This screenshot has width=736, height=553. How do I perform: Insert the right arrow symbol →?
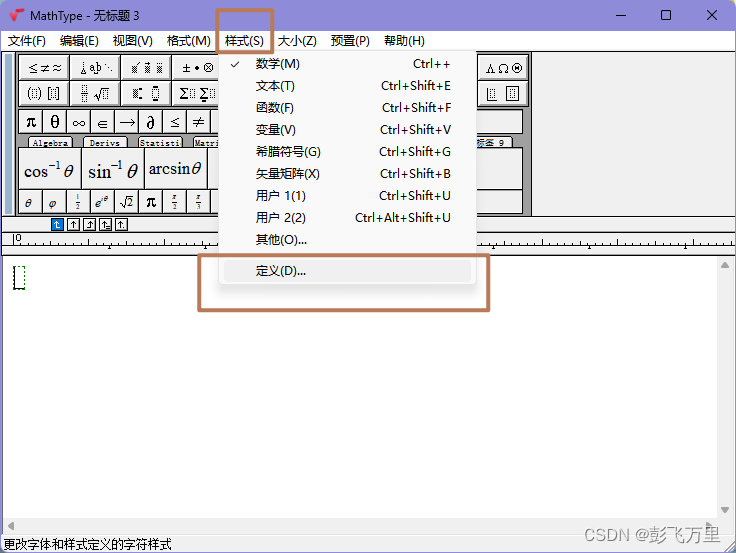(x=127, y=123)
